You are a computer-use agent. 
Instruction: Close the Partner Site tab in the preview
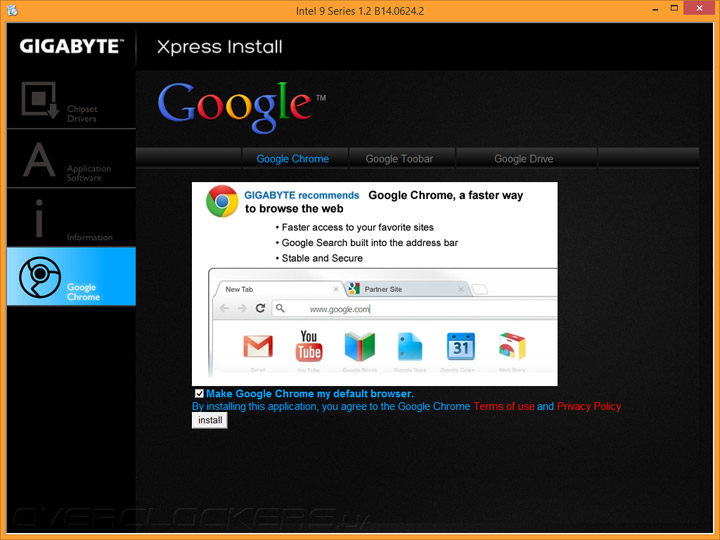[x=461, y=289]
